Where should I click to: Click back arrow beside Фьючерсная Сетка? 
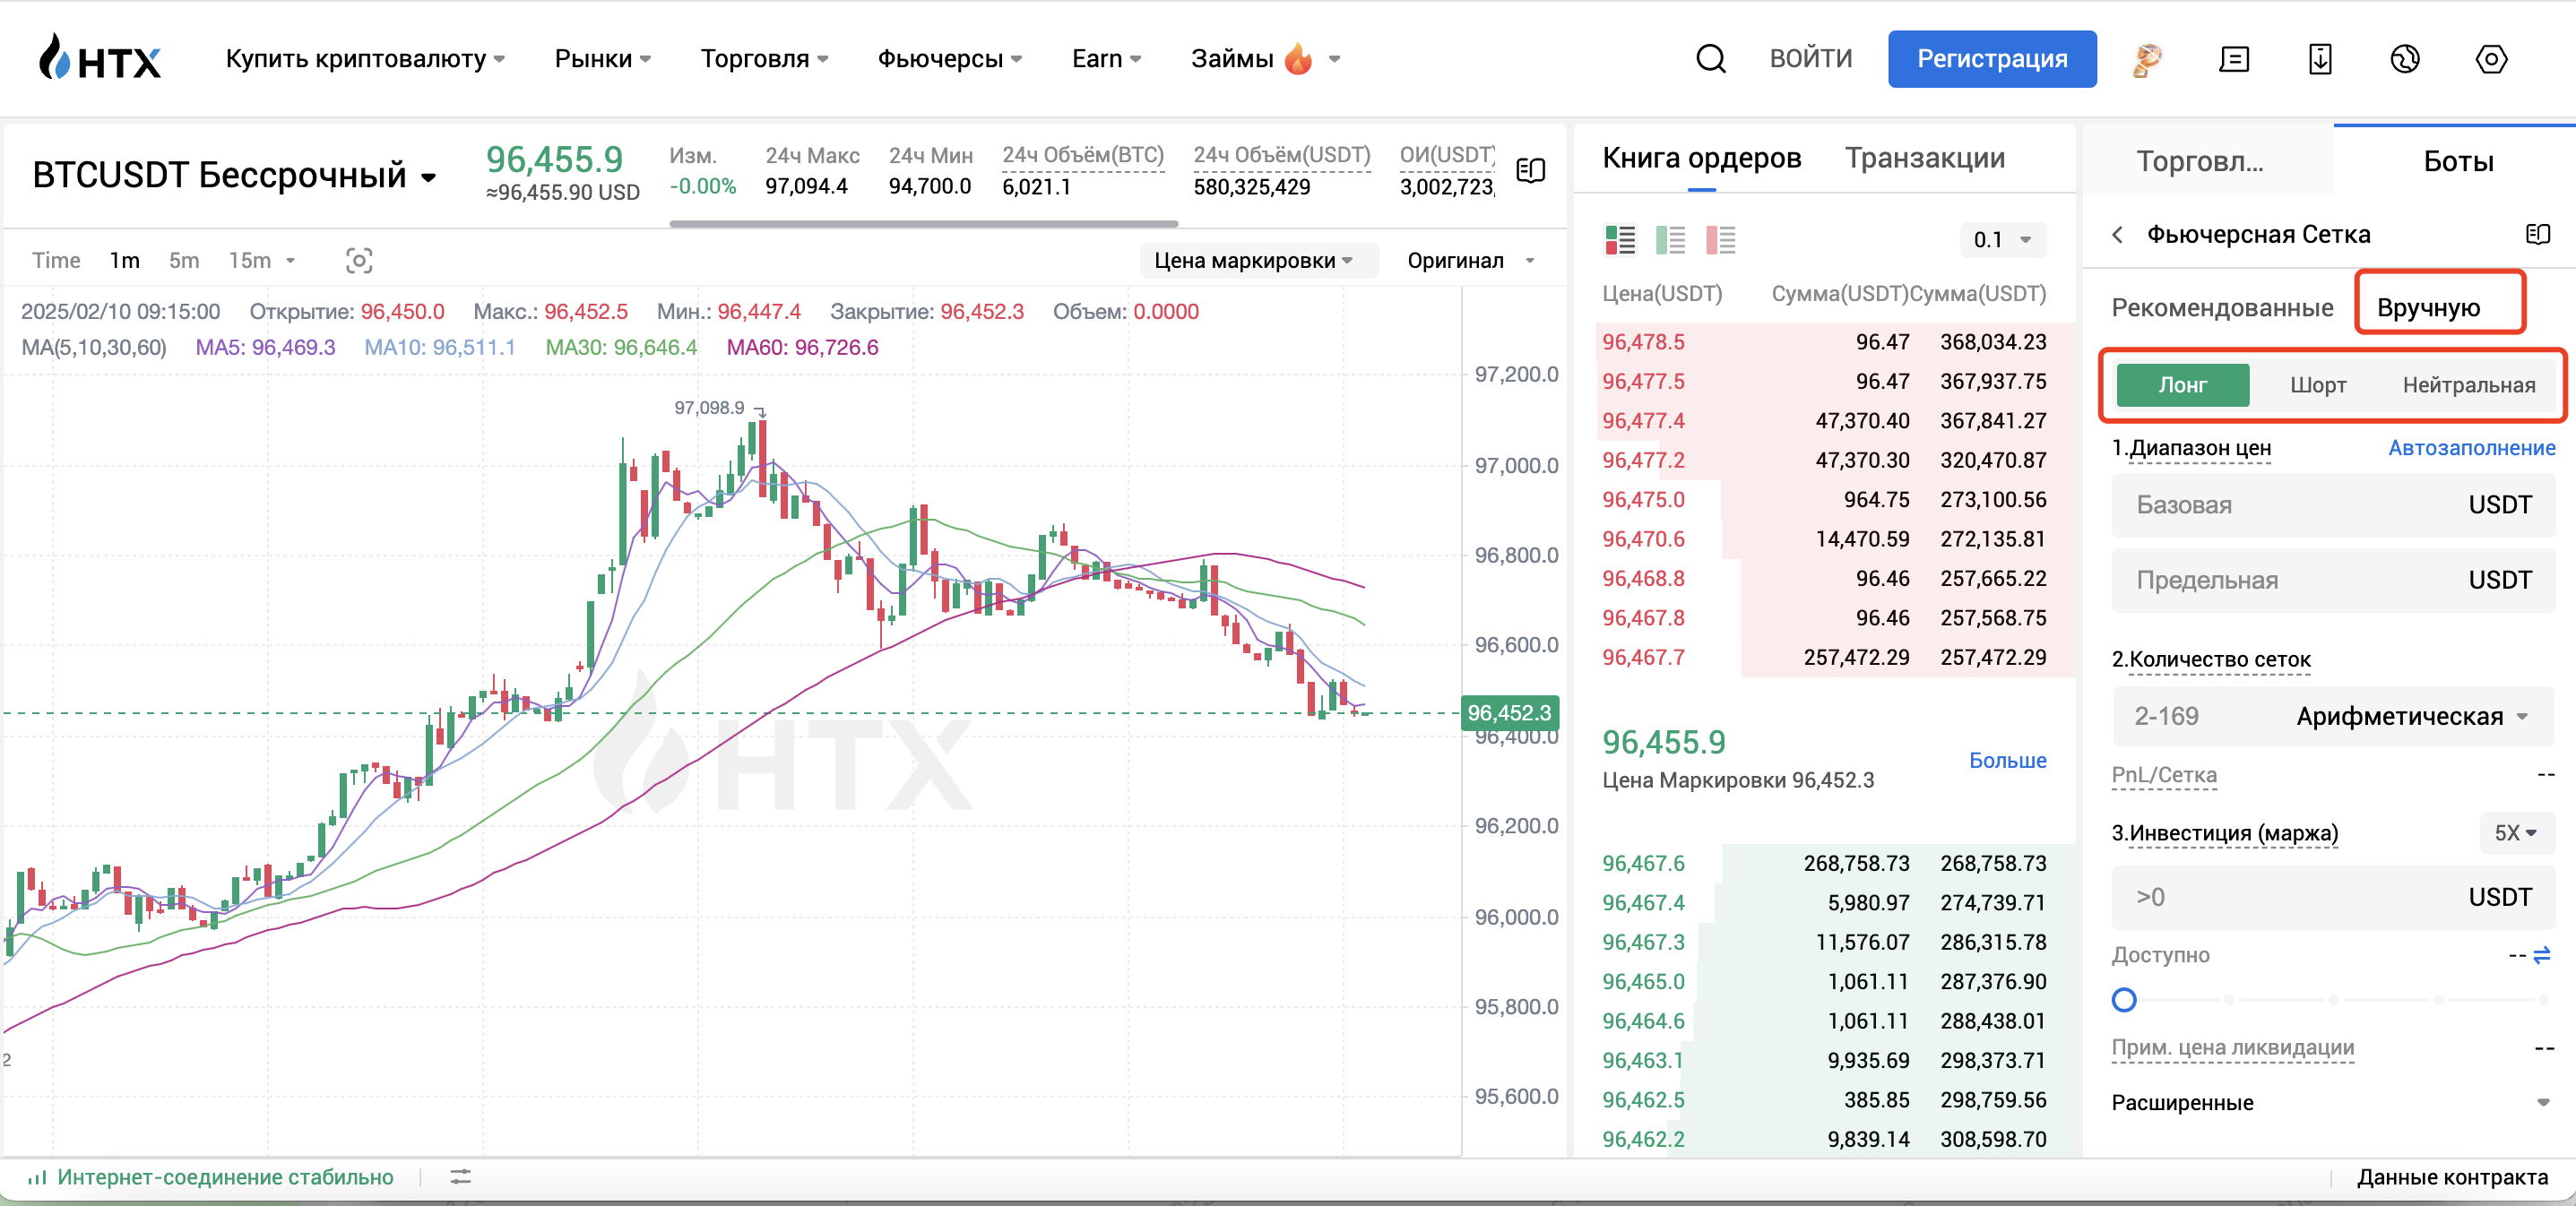(2117, 235)
